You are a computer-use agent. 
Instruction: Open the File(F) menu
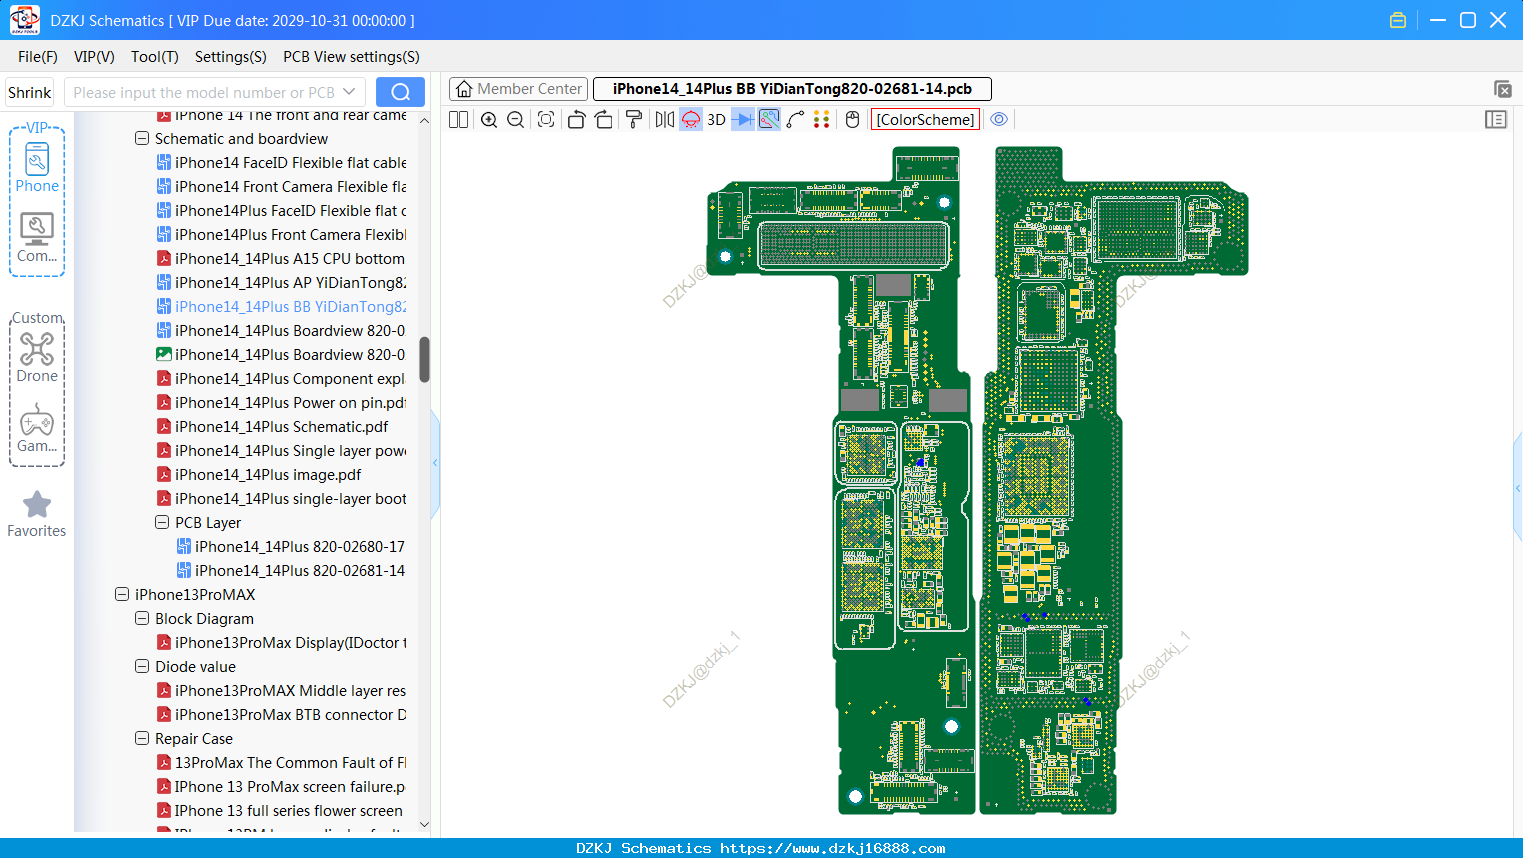click(38, 57)
